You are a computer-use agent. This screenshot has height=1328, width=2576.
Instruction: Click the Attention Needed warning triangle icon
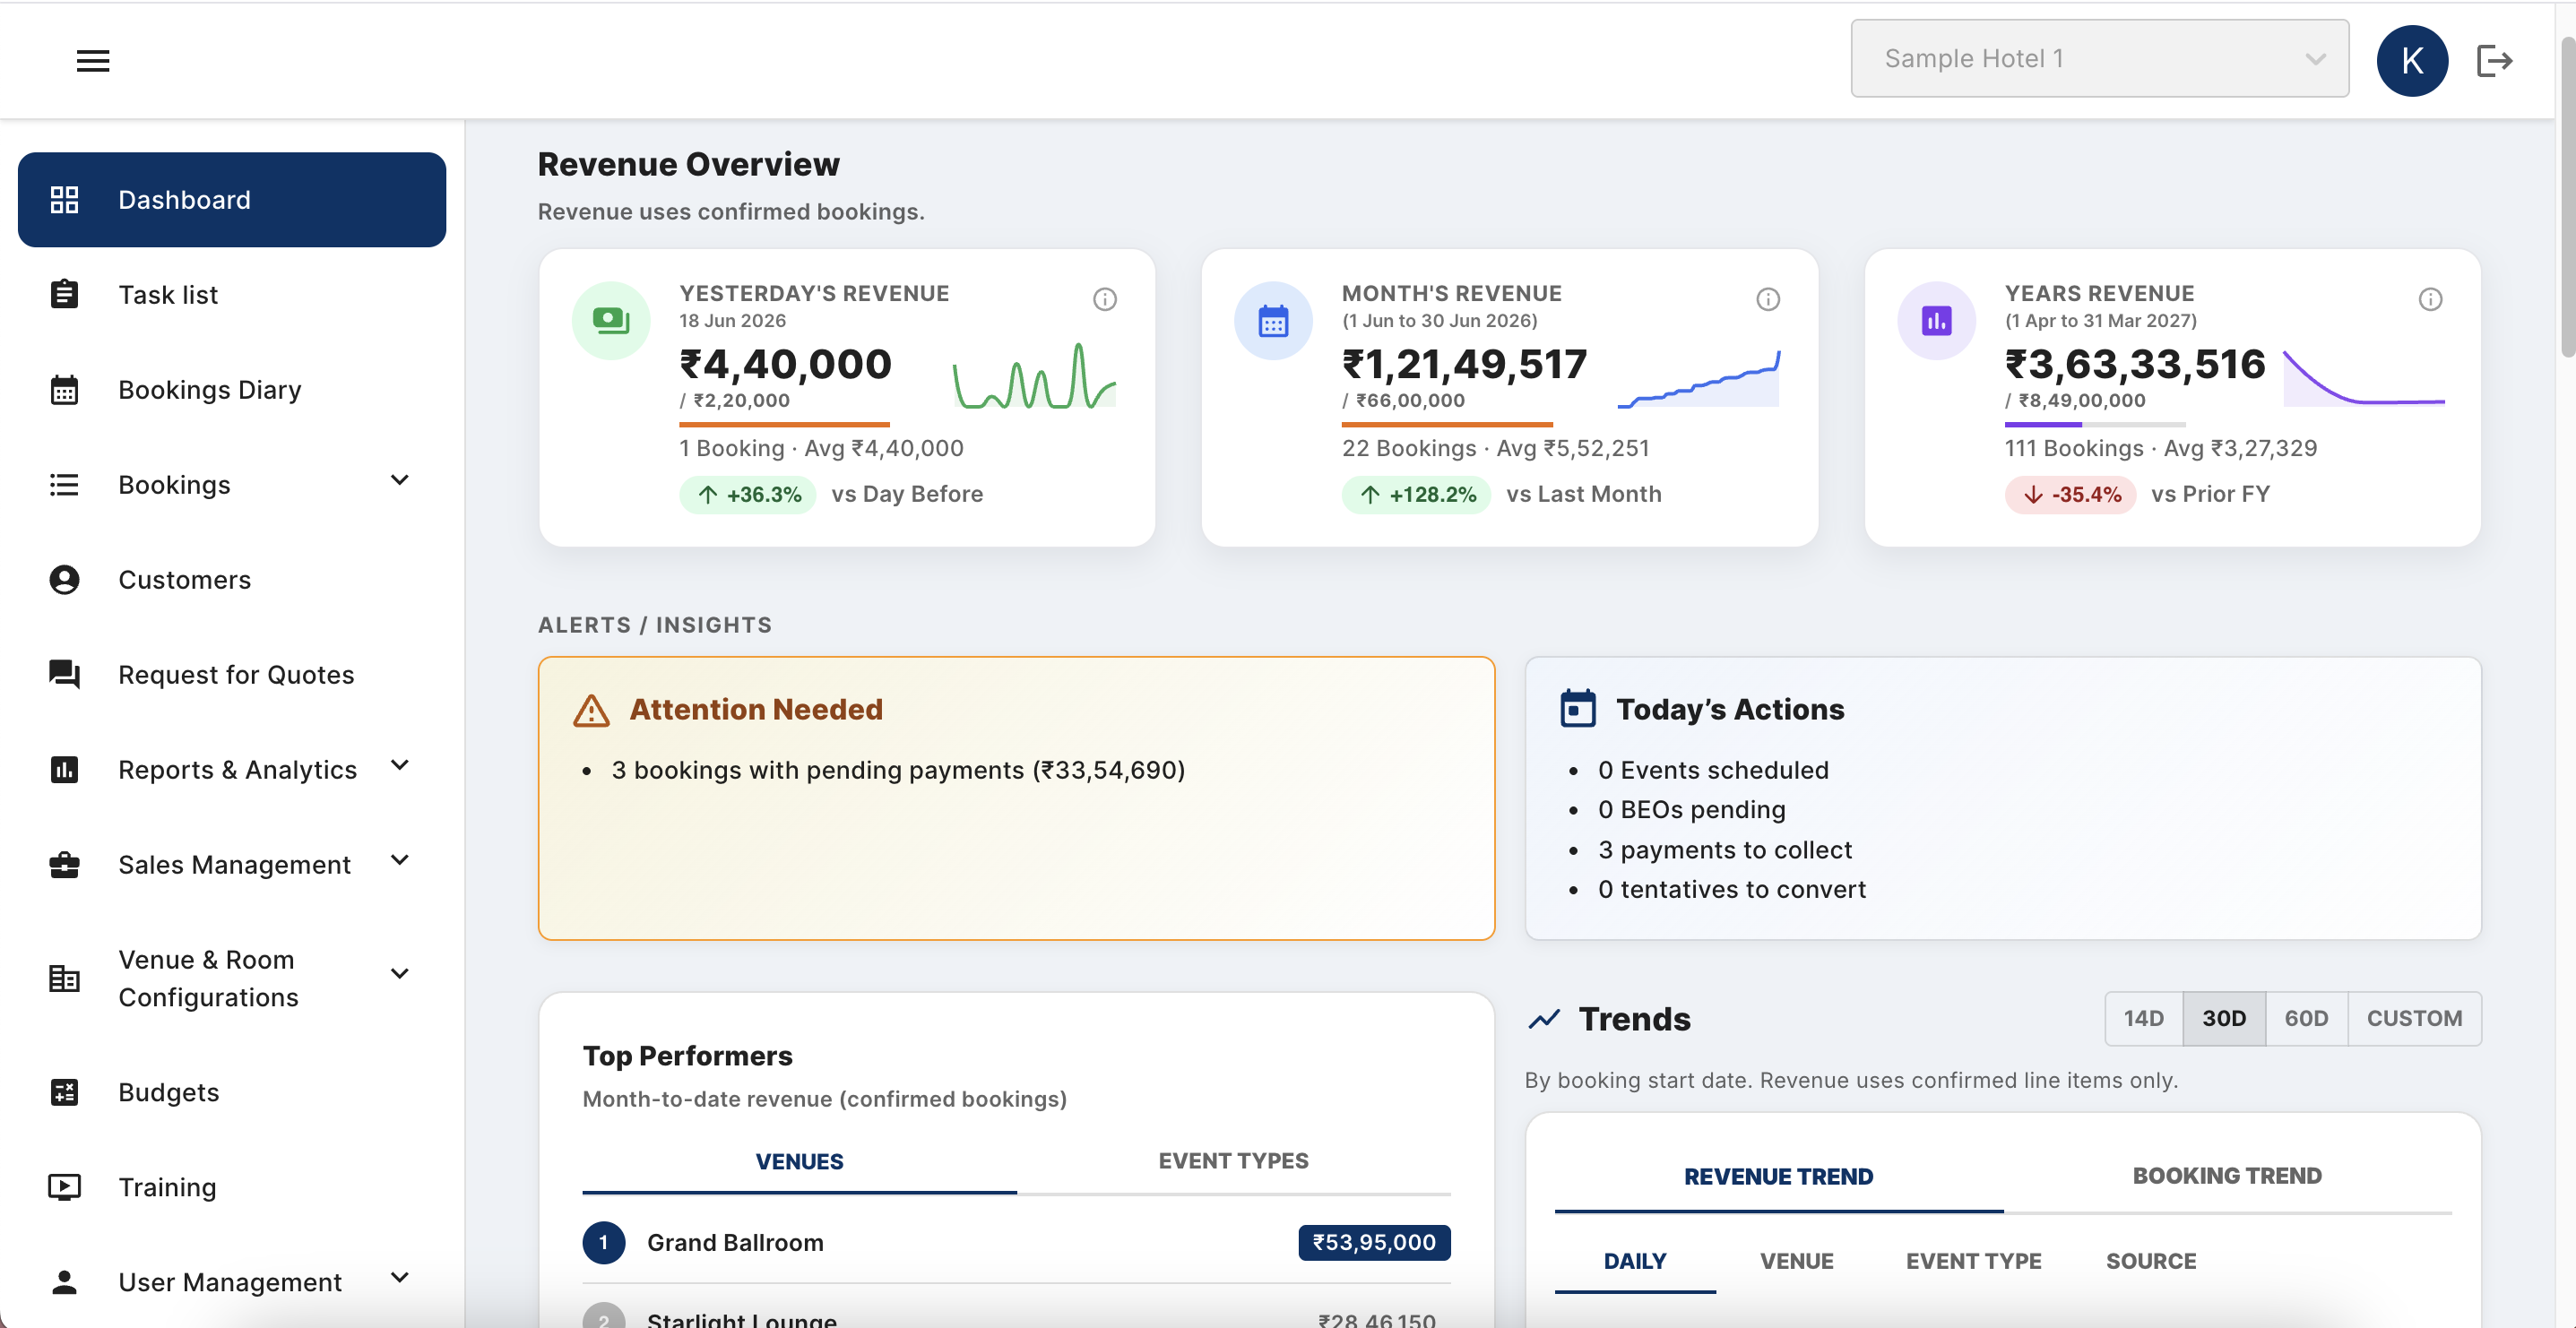[591, 710]
